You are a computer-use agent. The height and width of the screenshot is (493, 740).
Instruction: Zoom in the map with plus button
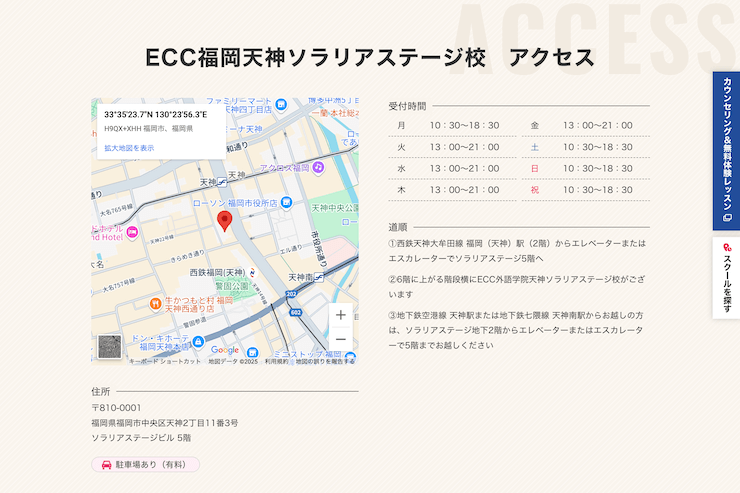coord(341,315)
